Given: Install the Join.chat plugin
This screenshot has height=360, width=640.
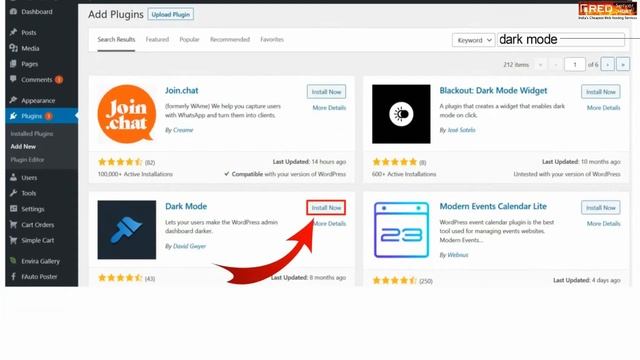Looking at the screenshot, I should click(326, 92).
